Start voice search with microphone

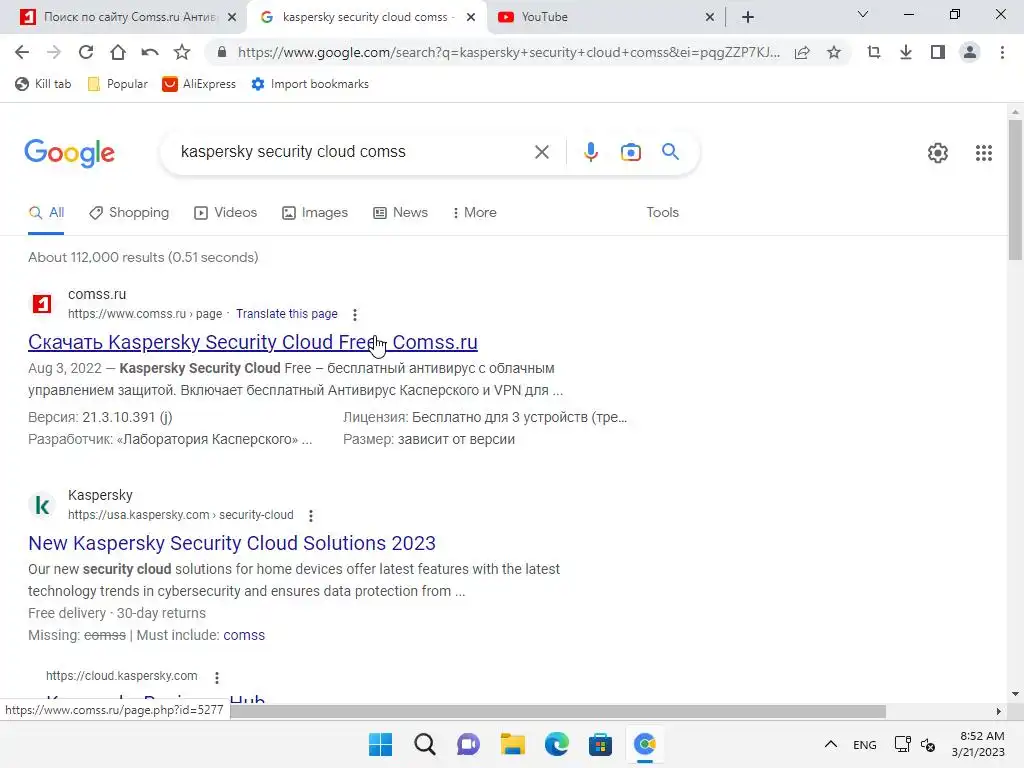(x=590, y=152)
